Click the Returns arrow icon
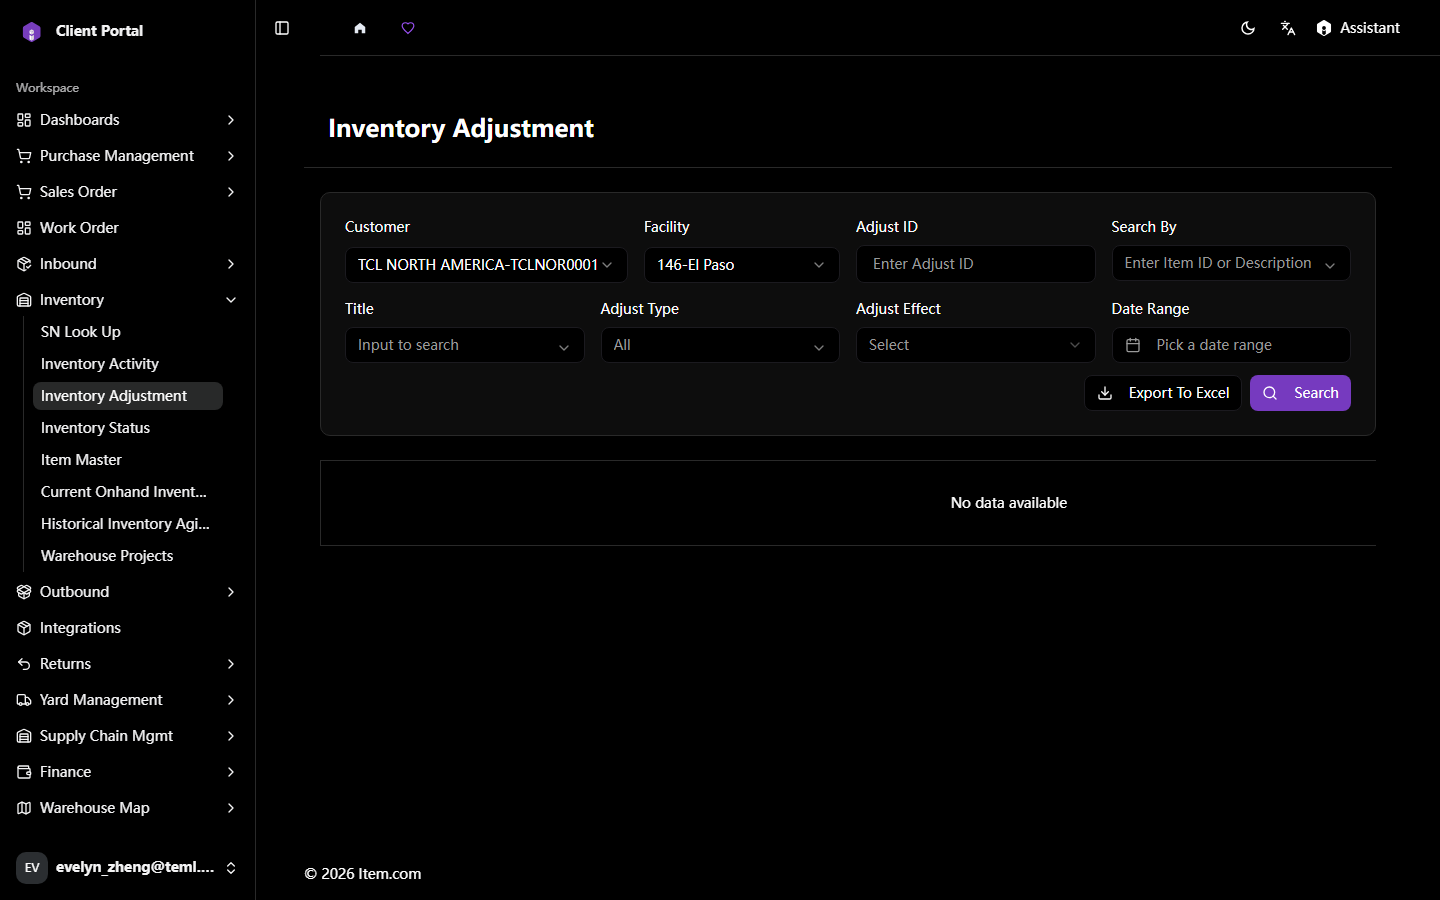The height and width of the screenshot is (900, 1440). click(24, 664)
